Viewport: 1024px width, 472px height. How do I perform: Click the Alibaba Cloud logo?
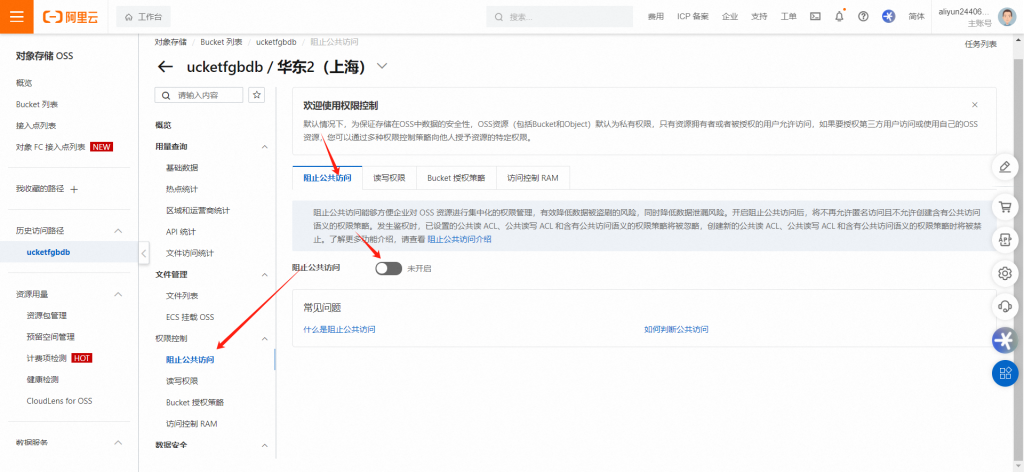click(70, 17)
